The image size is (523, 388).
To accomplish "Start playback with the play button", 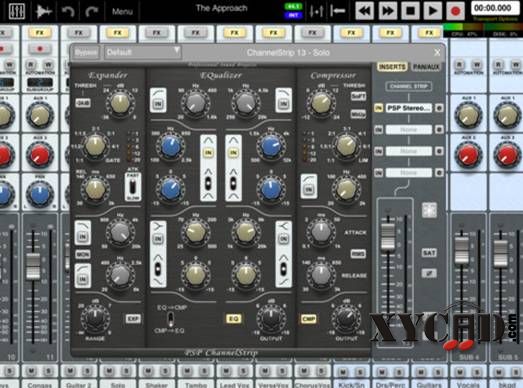I will 433,11.
